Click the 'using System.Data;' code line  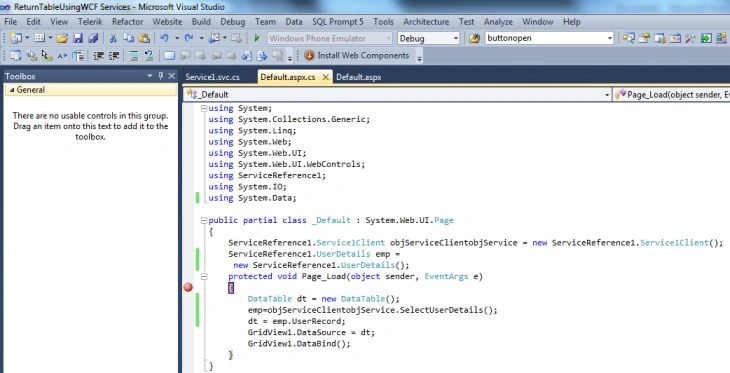[252, 198]
